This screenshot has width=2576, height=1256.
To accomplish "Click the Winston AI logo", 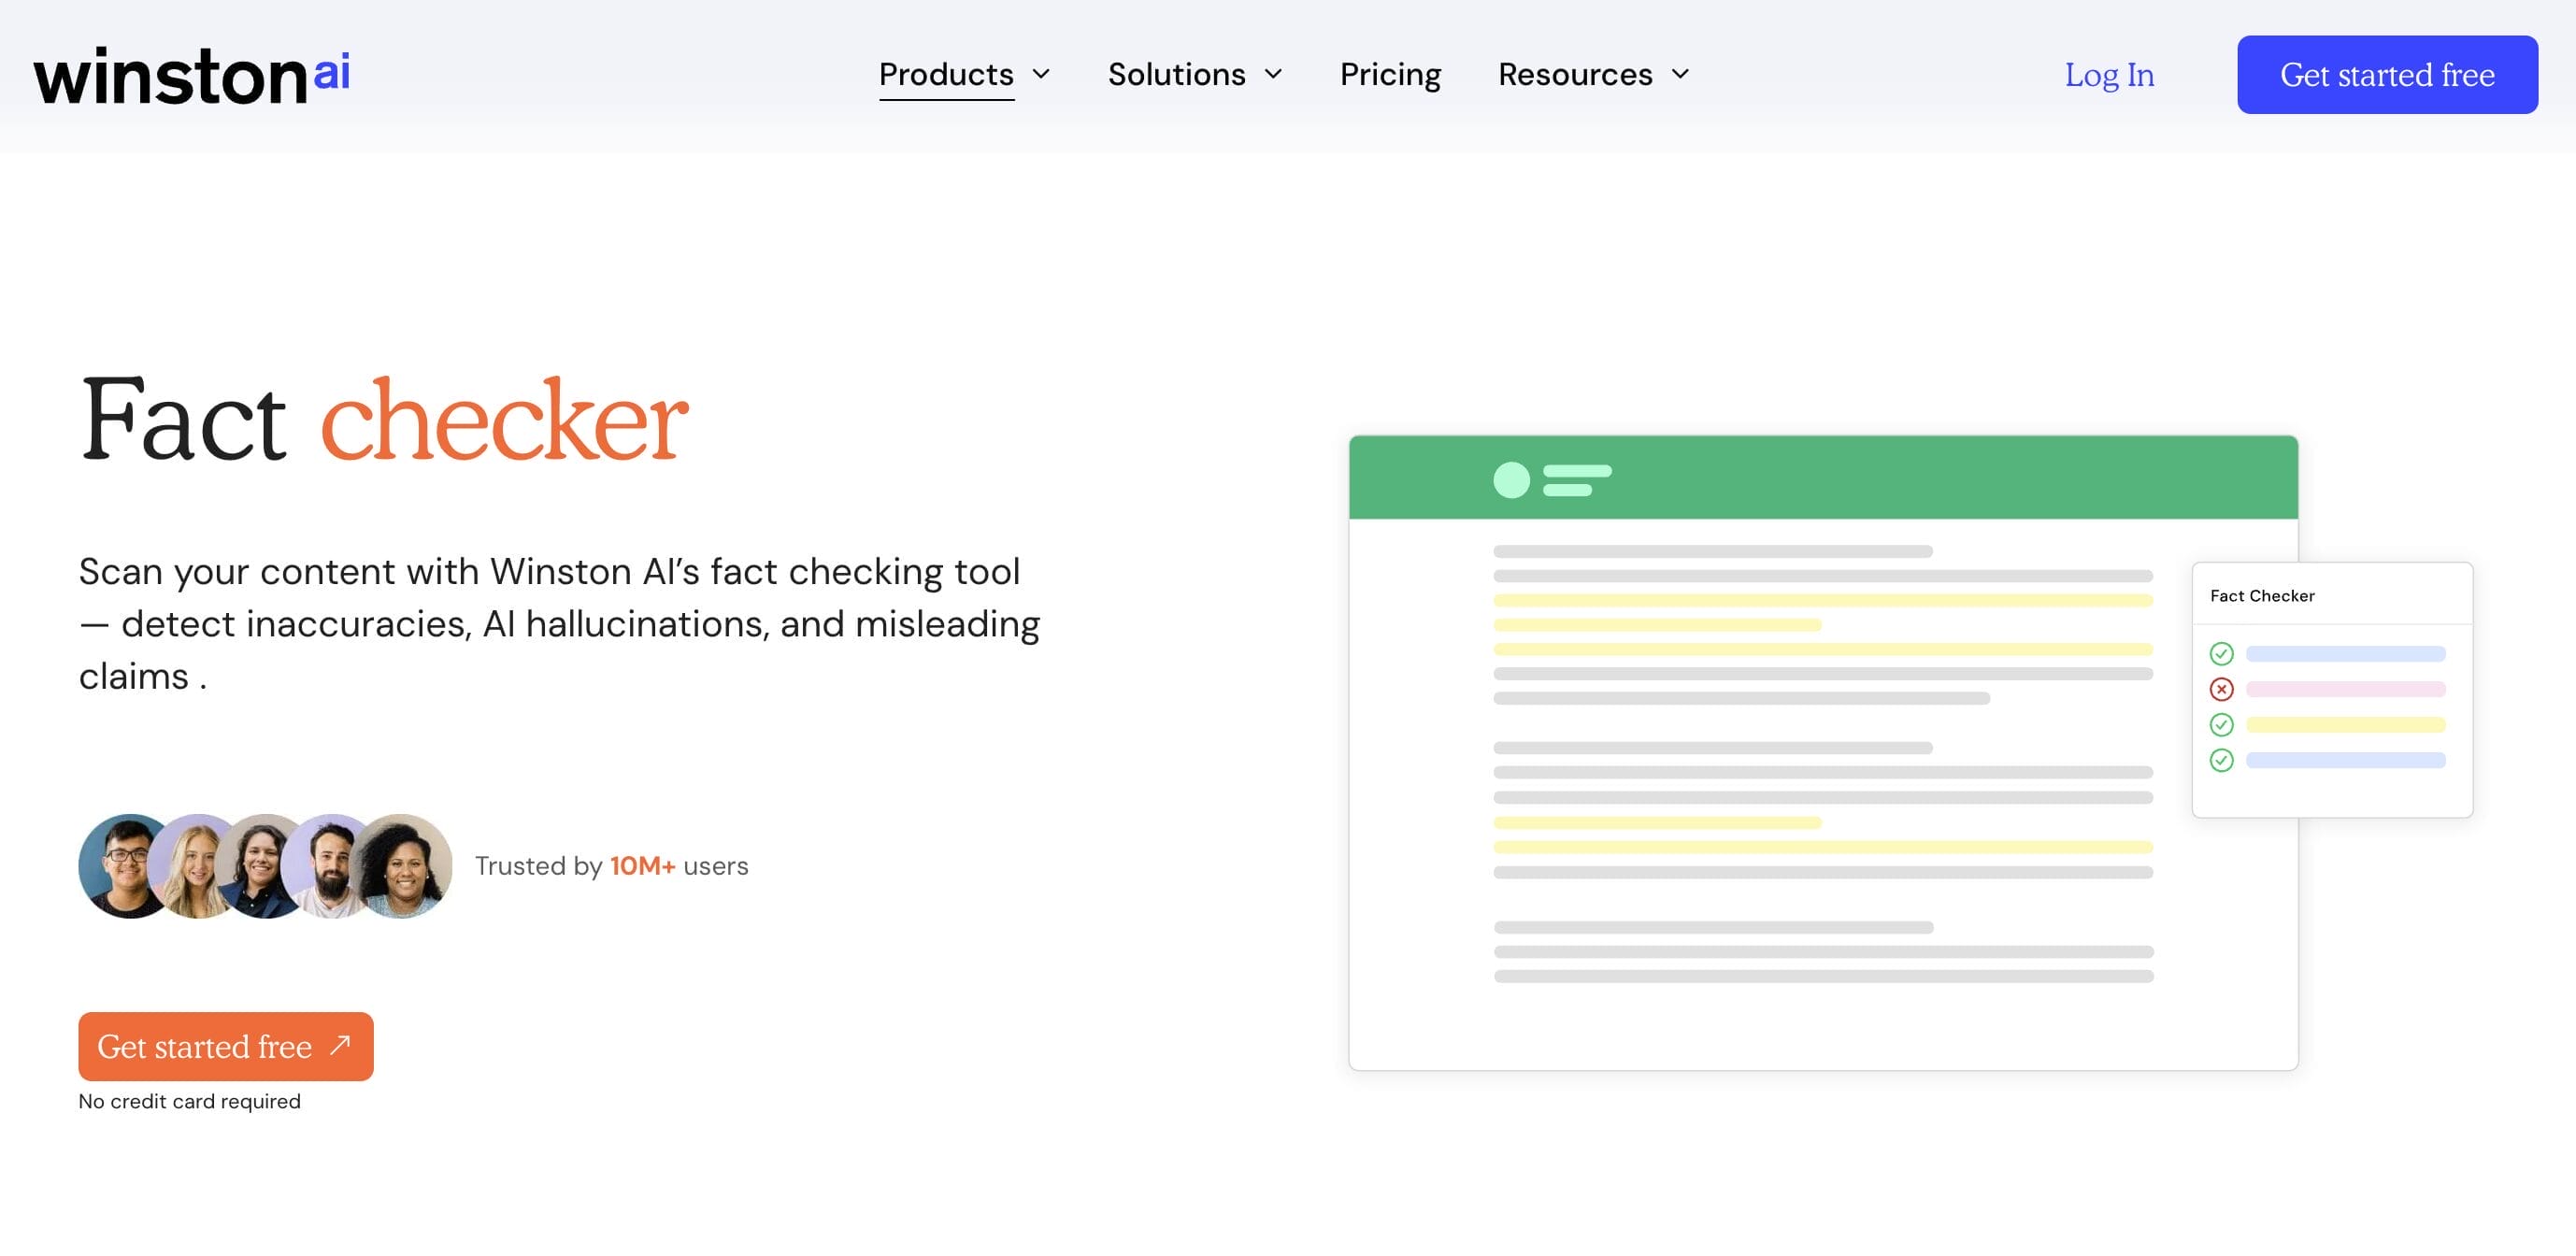I will 191,76.
